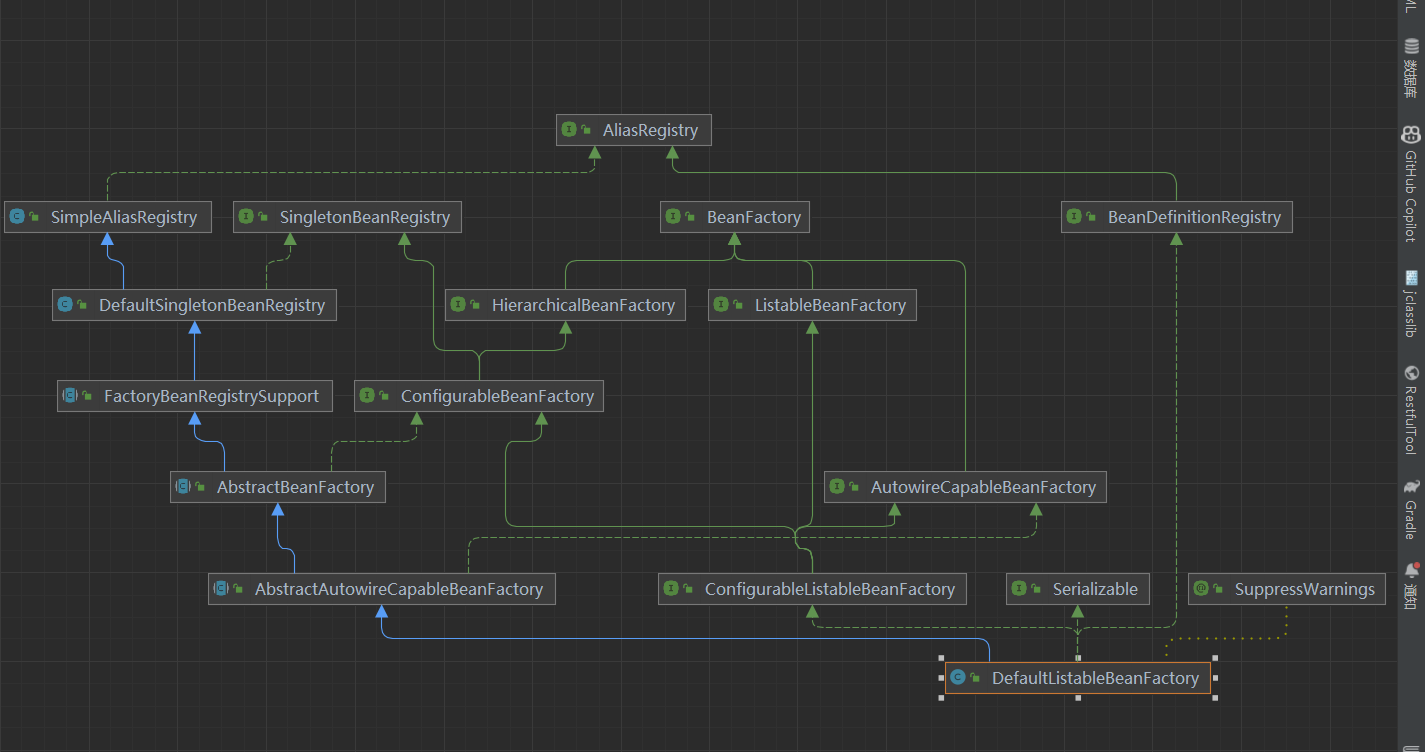Click abstract class icon on AbstractBeanFactory node
The width and height of the screenshot is (1425, 752).
pos(183,487)
